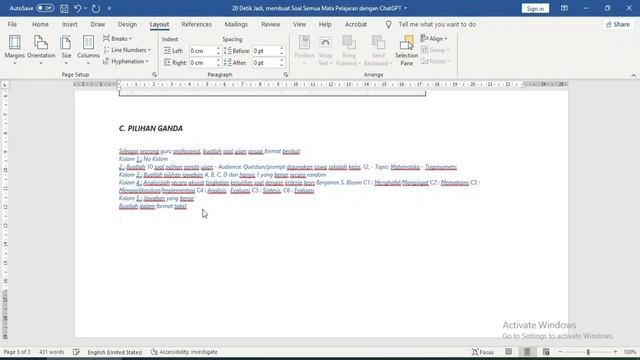Redo the last action
Image resolution: width=640 pixels, height=360 pixels.
tap(96, 8)
